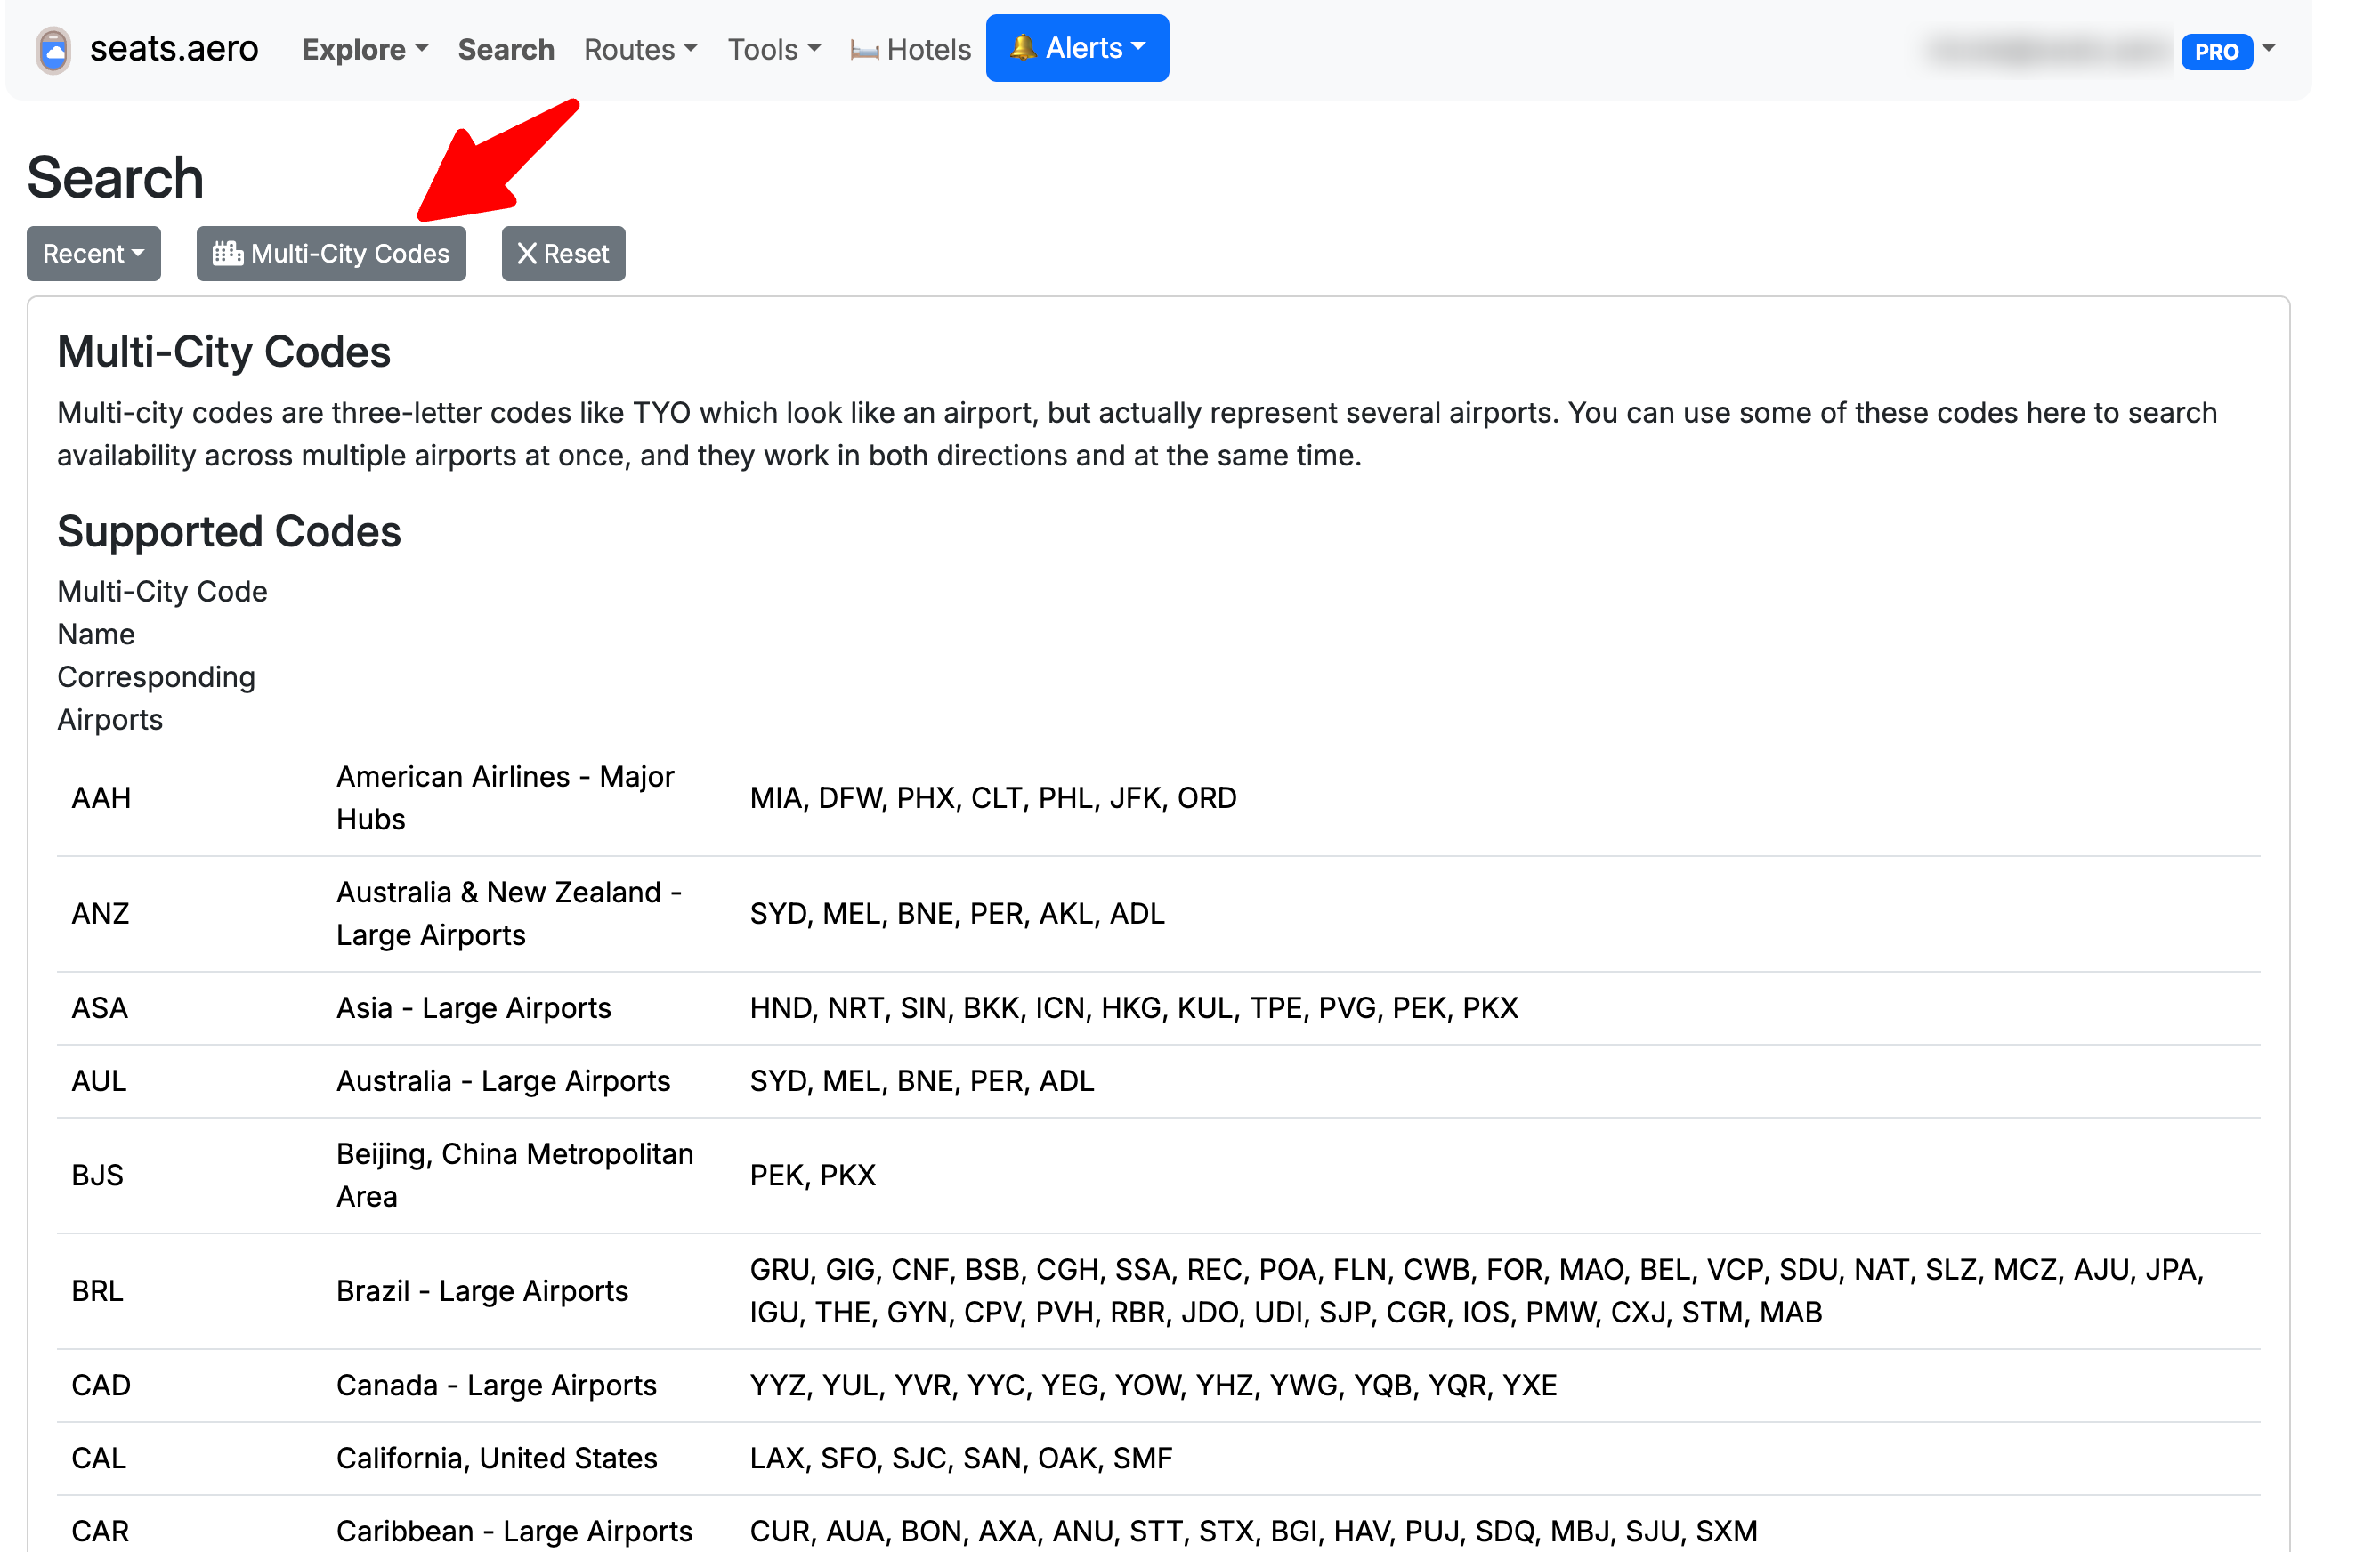Click the city buildings icon
This screenshot has height=1552, width=2380.
coord(228,253)
